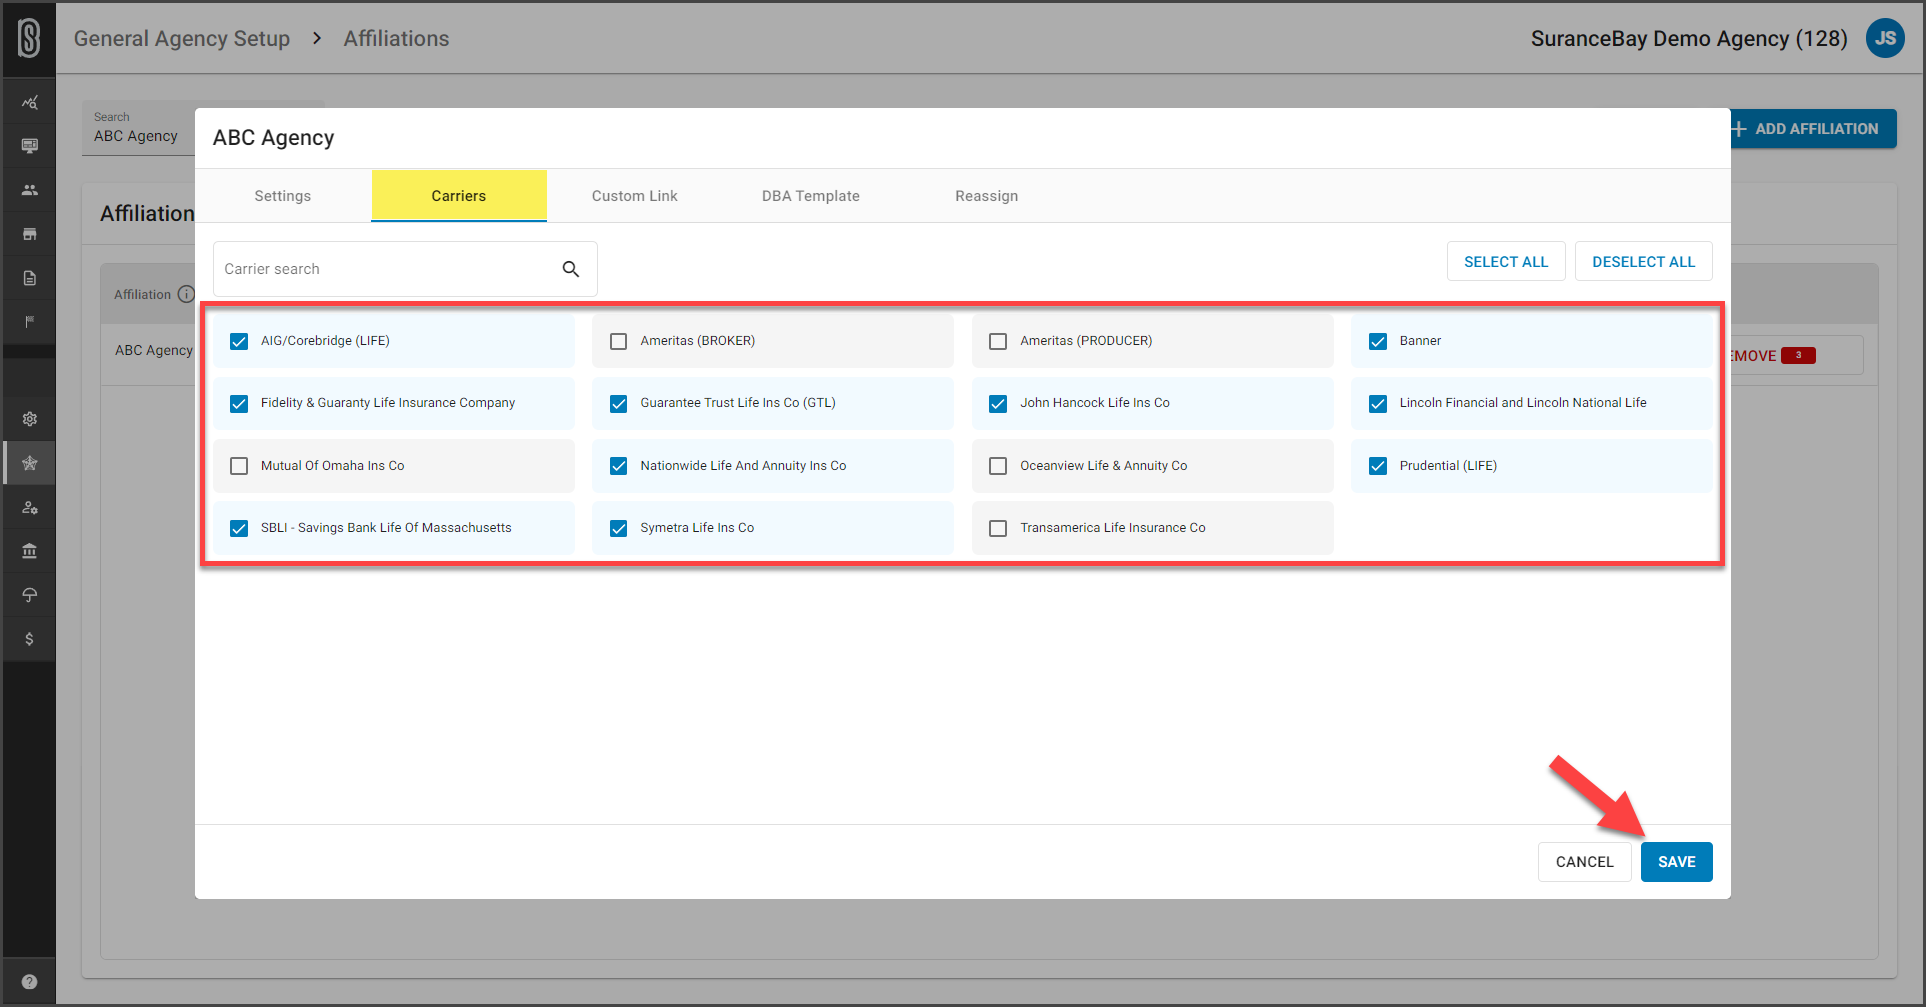The image size is (1926, 1007).
Task: Switch to the Settings tab
Action: click(x=283, y=196)
